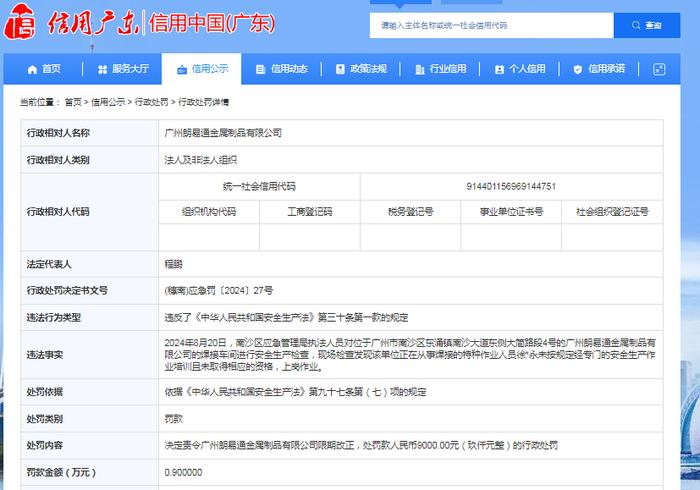Click the person icon beside 个人信用

click(x=499, y=69)
